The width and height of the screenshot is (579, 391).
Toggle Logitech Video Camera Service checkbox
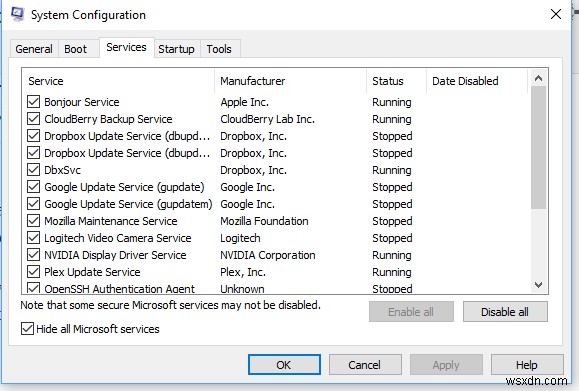pos(33,237)
